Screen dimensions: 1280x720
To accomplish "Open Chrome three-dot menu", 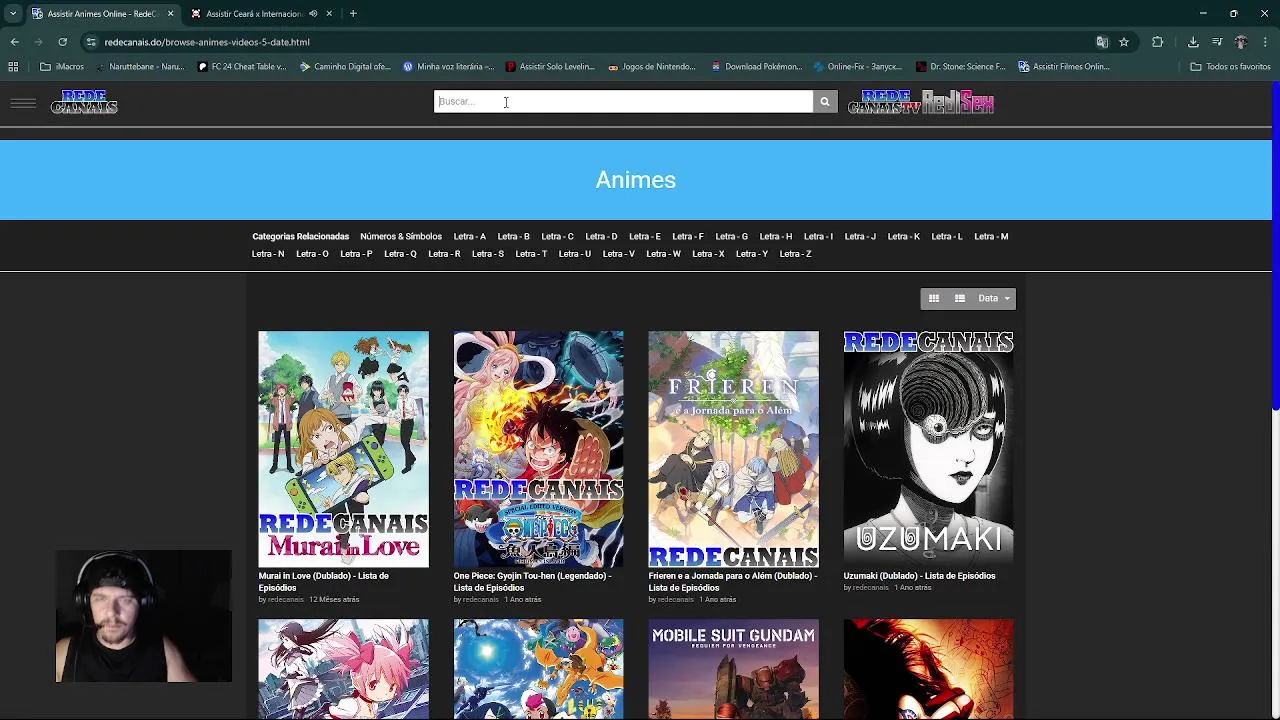I will 1266,42.
